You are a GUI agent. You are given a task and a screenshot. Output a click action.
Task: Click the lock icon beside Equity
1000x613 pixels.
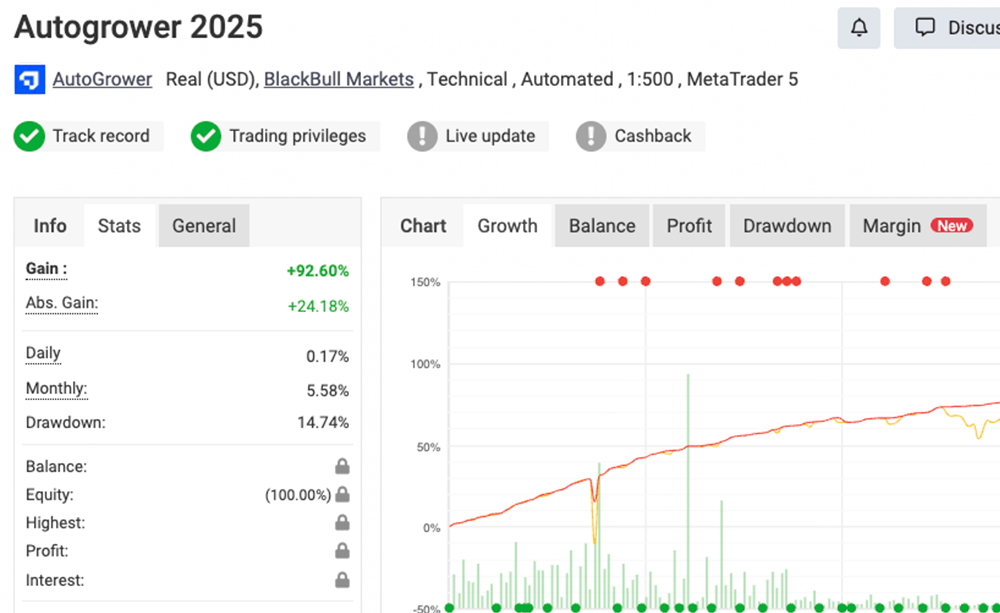tap(342, 495)
